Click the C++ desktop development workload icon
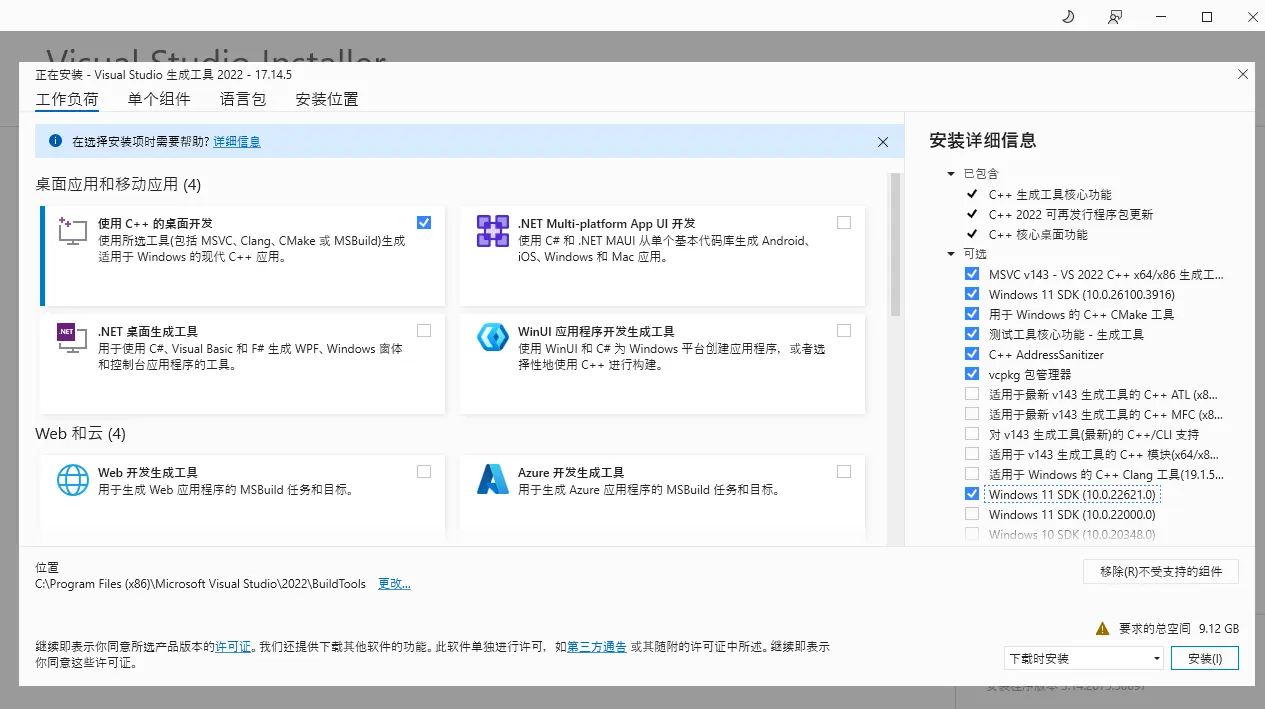 [x=72, y=231]
